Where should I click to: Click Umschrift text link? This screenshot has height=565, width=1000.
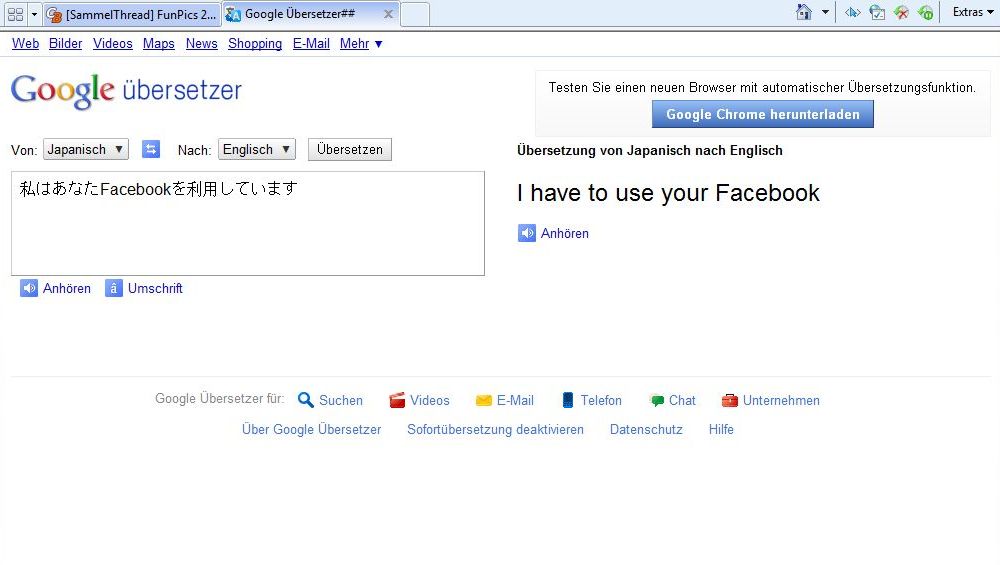pos(155,288)
